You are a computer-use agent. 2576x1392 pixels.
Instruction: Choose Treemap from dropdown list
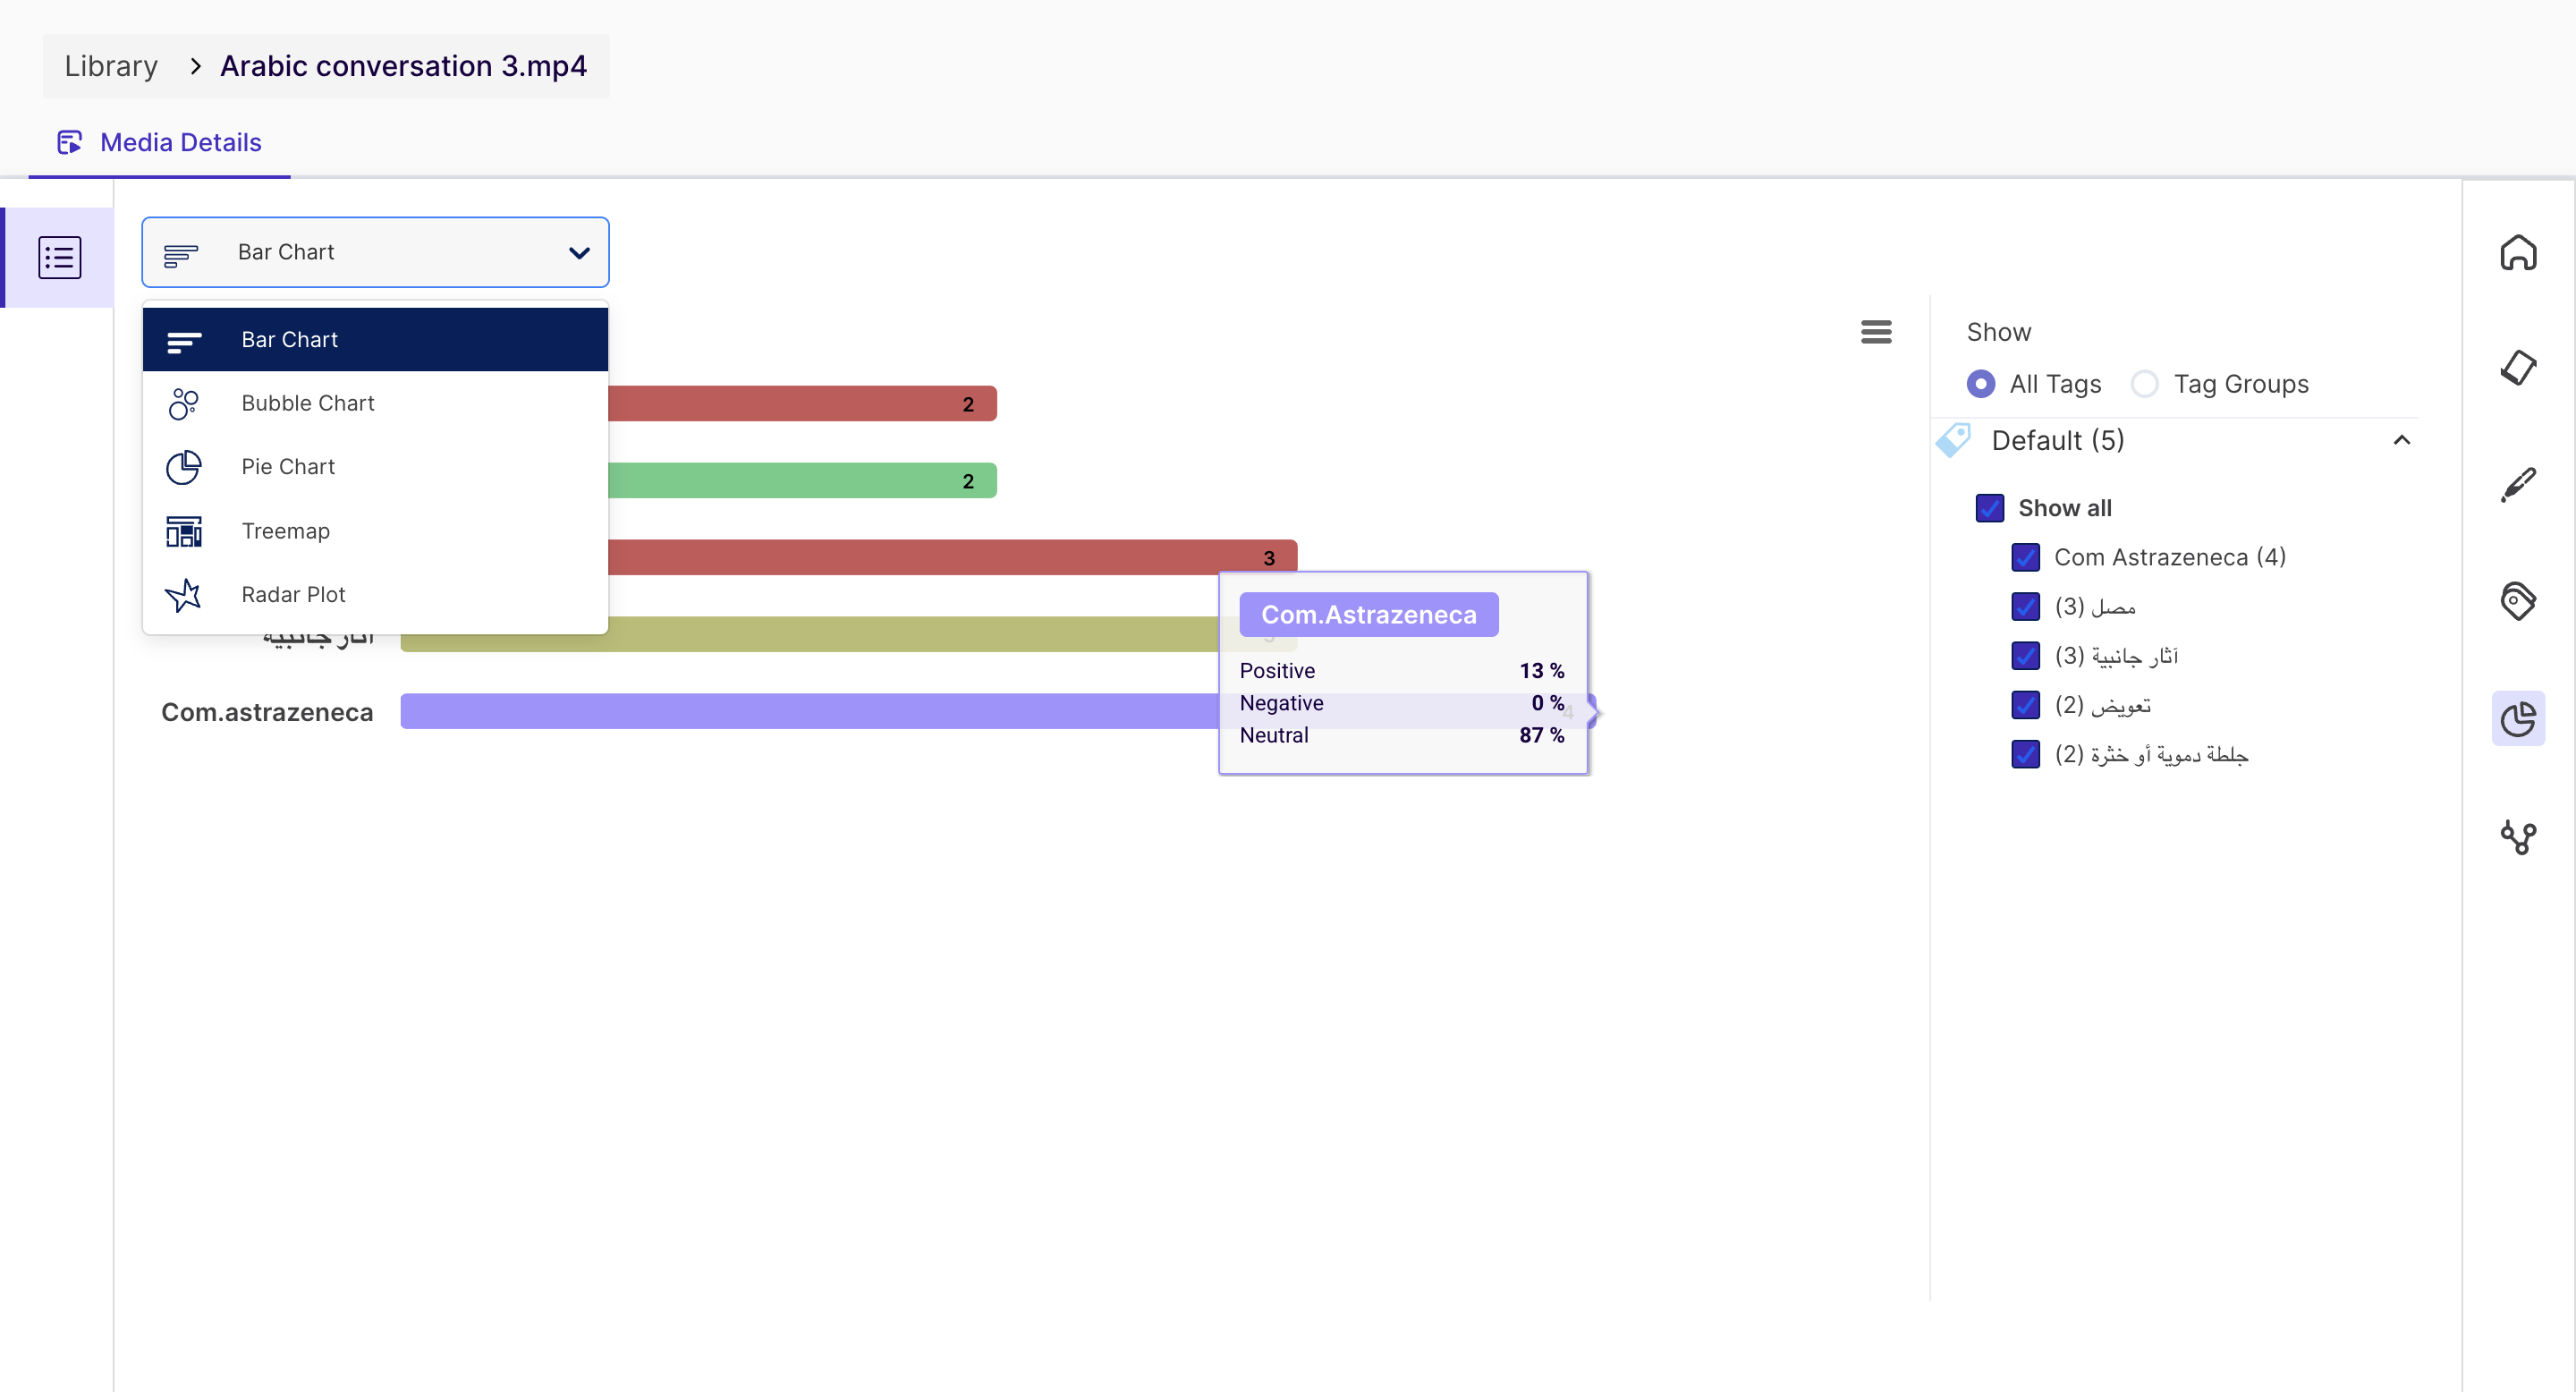point(375,531)
